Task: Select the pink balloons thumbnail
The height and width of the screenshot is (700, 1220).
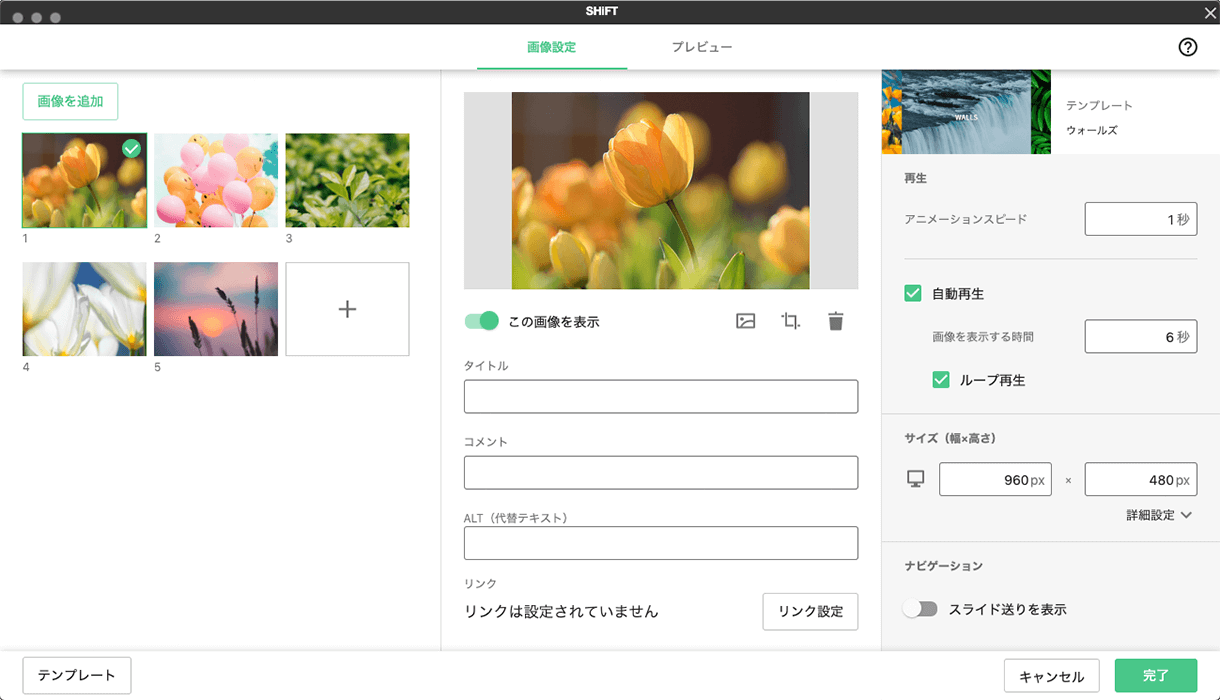Action: tap(216, 181)
